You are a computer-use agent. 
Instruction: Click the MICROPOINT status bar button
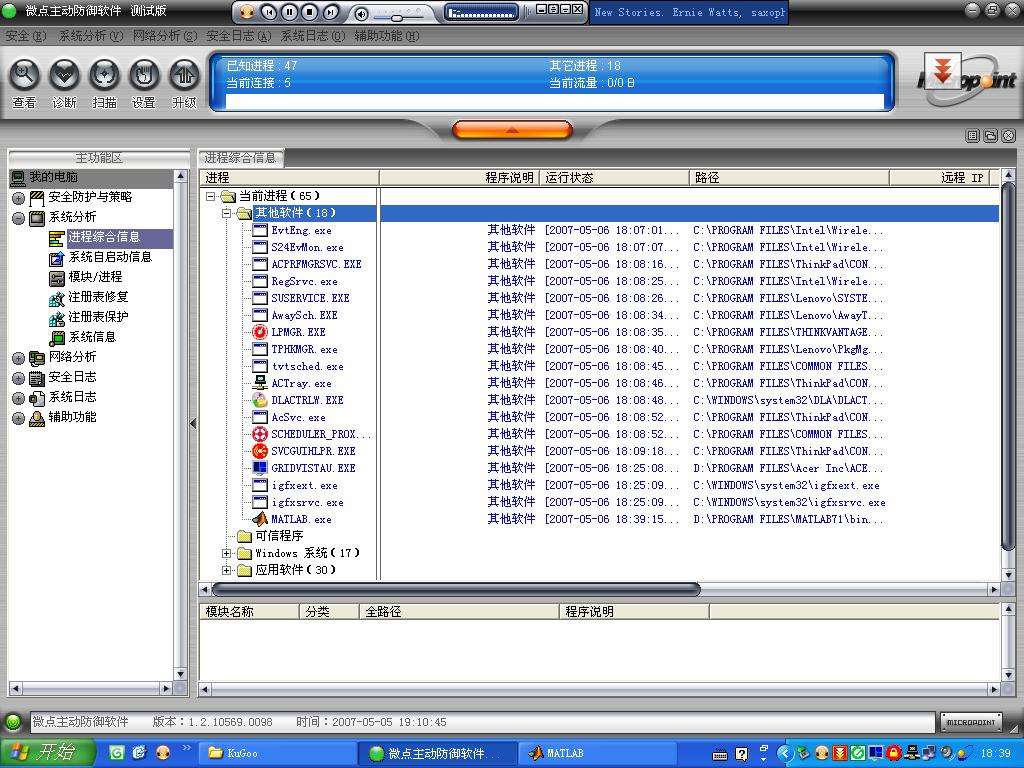(x=970, y=722)
